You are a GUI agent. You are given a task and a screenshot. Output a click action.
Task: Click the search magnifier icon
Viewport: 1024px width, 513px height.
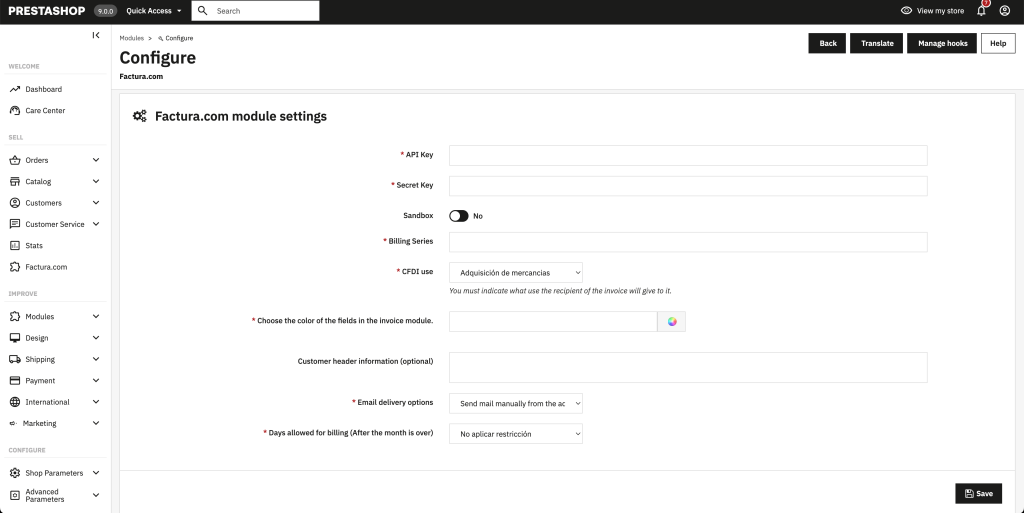(x=202, y=10)
